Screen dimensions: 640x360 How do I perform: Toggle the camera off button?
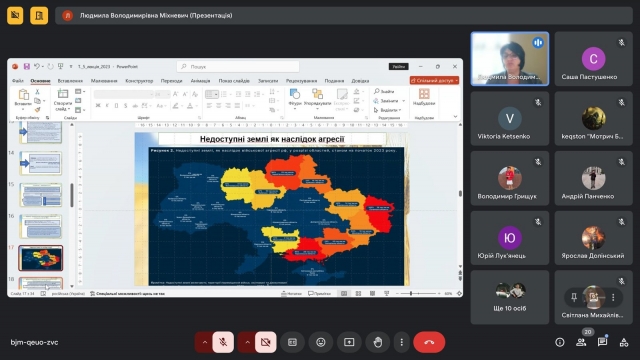tap(266, 342)
